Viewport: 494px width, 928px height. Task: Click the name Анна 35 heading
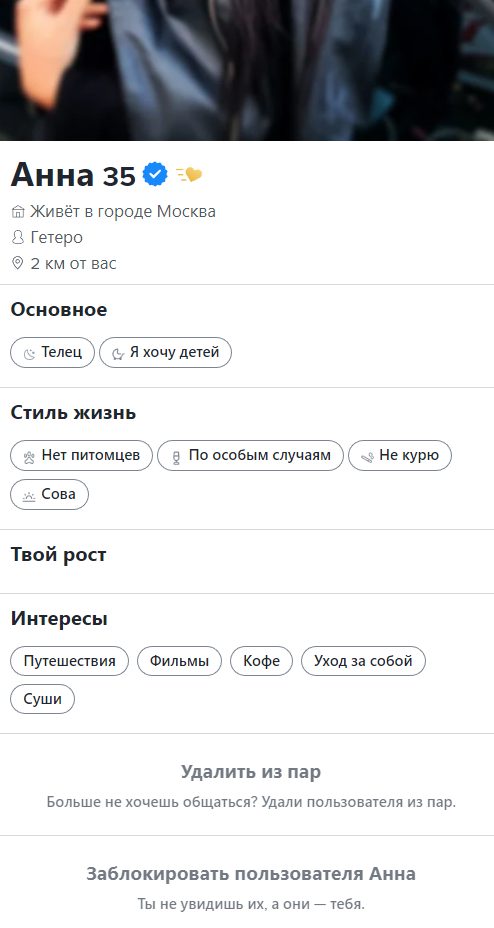(73, 175)
